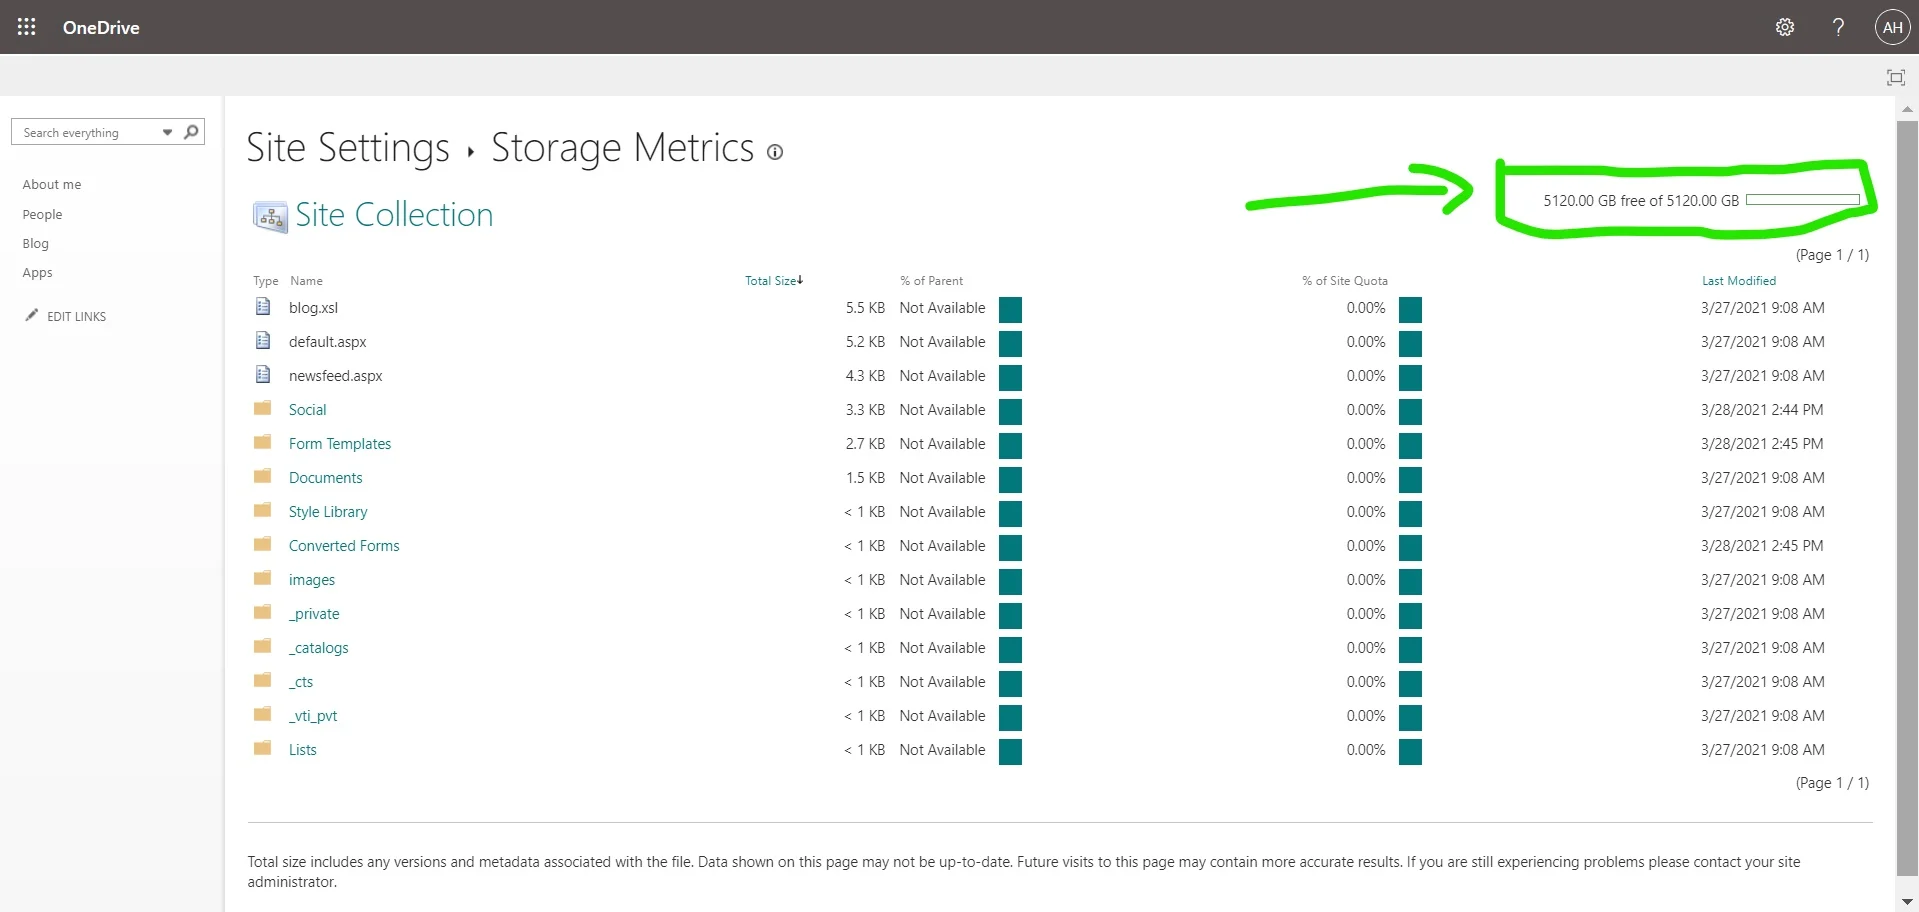Open the AH account avatar
This screenshot has width=1919, height=912.
(x=1892, y=27)
